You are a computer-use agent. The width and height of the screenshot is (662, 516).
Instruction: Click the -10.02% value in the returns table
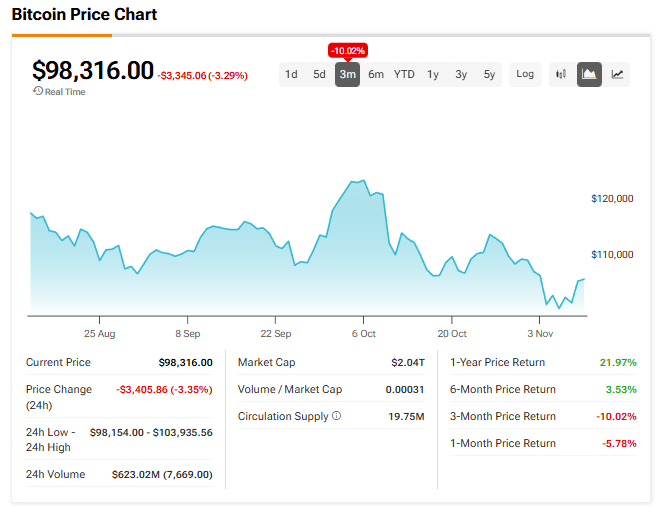point(616,416)
